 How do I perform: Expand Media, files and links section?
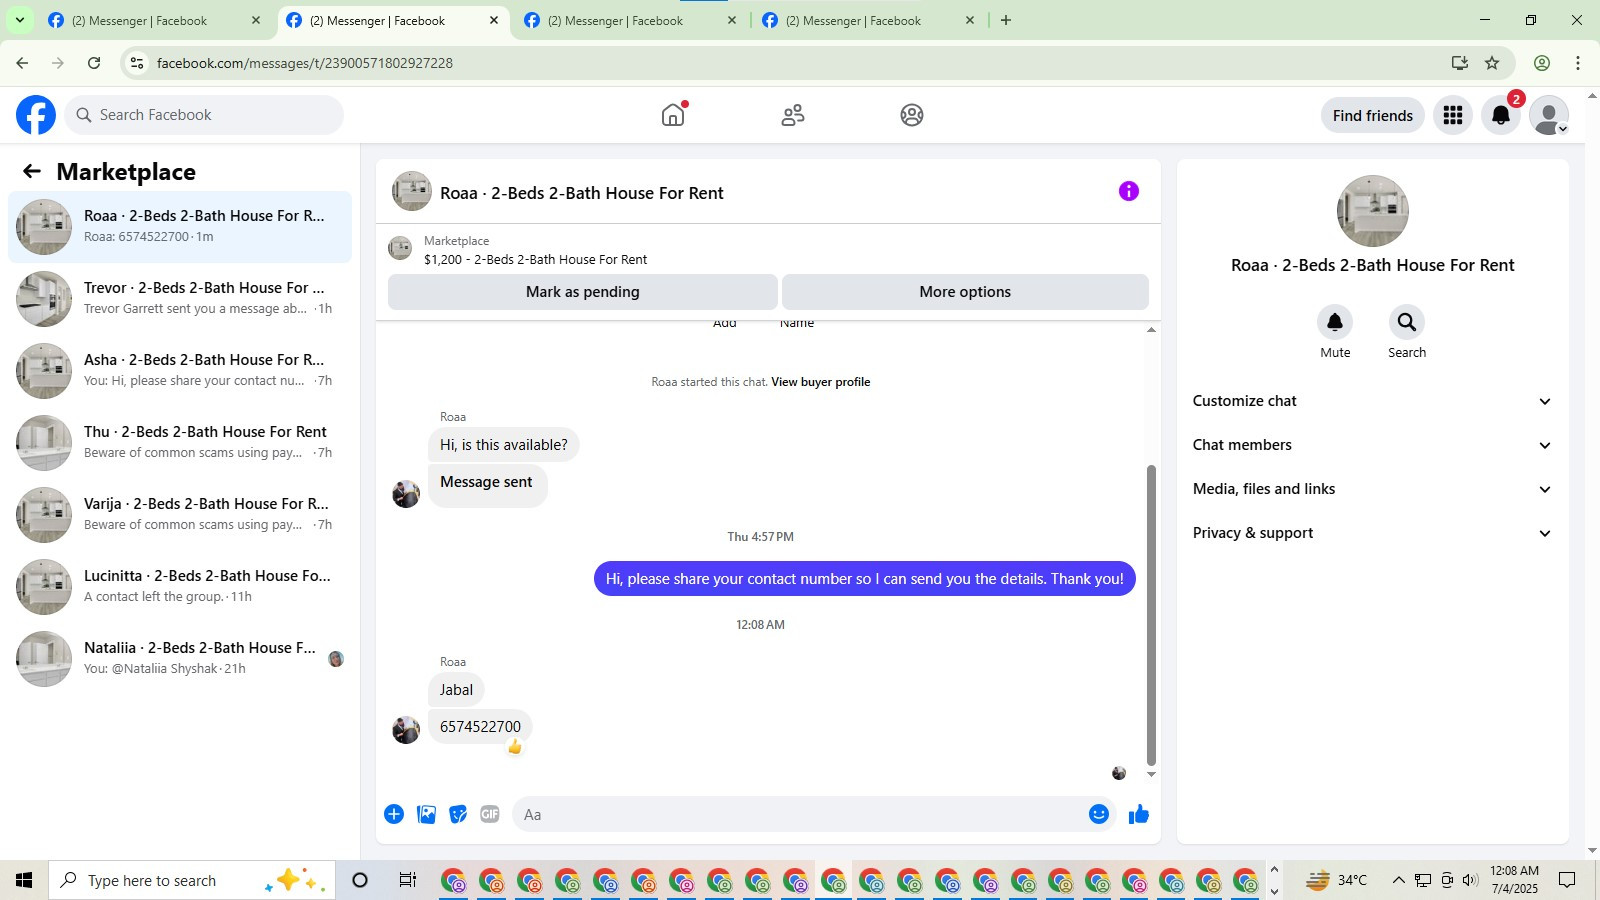coord(1372,489)
